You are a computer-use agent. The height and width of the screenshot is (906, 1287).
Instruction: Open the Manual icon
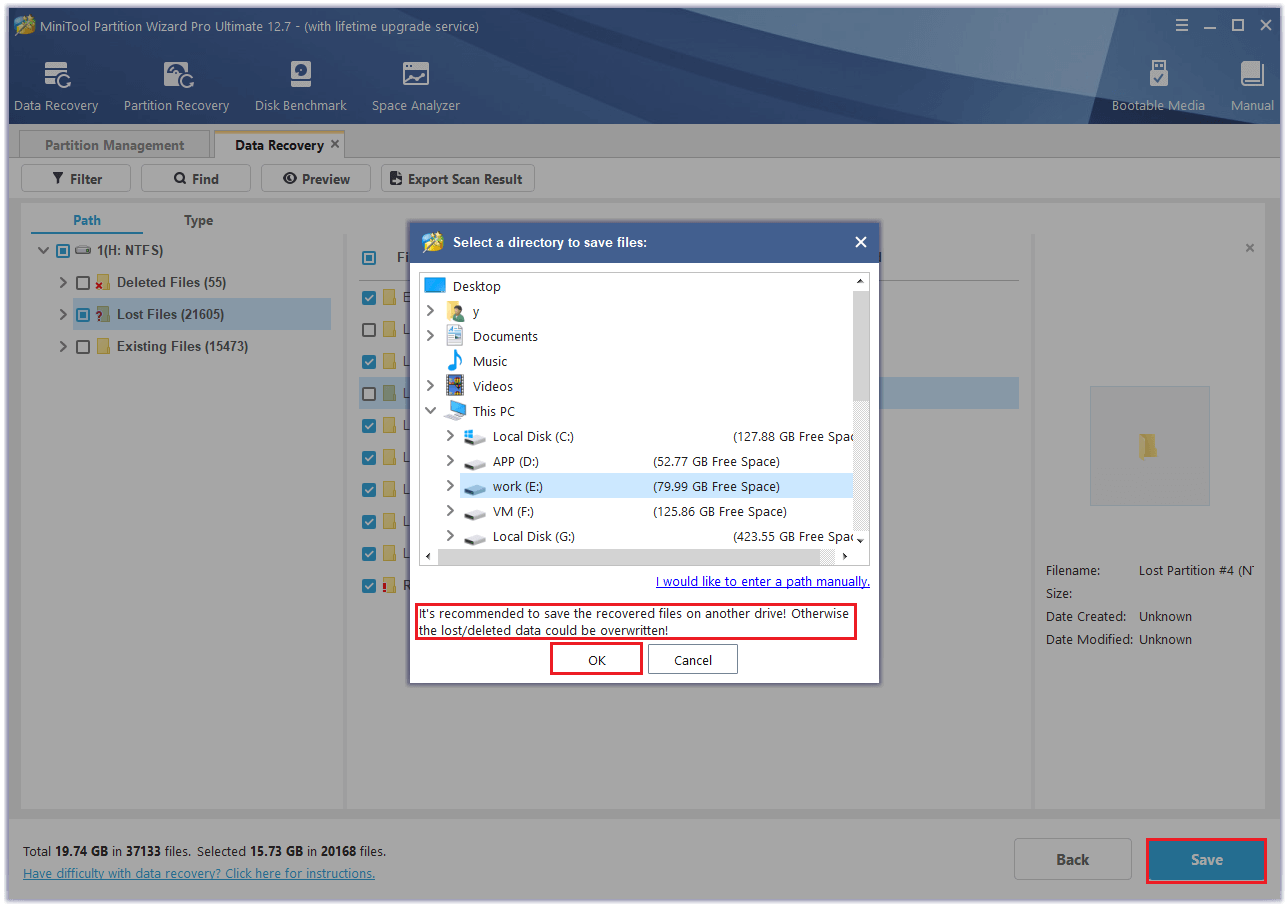click(1252, 86)
